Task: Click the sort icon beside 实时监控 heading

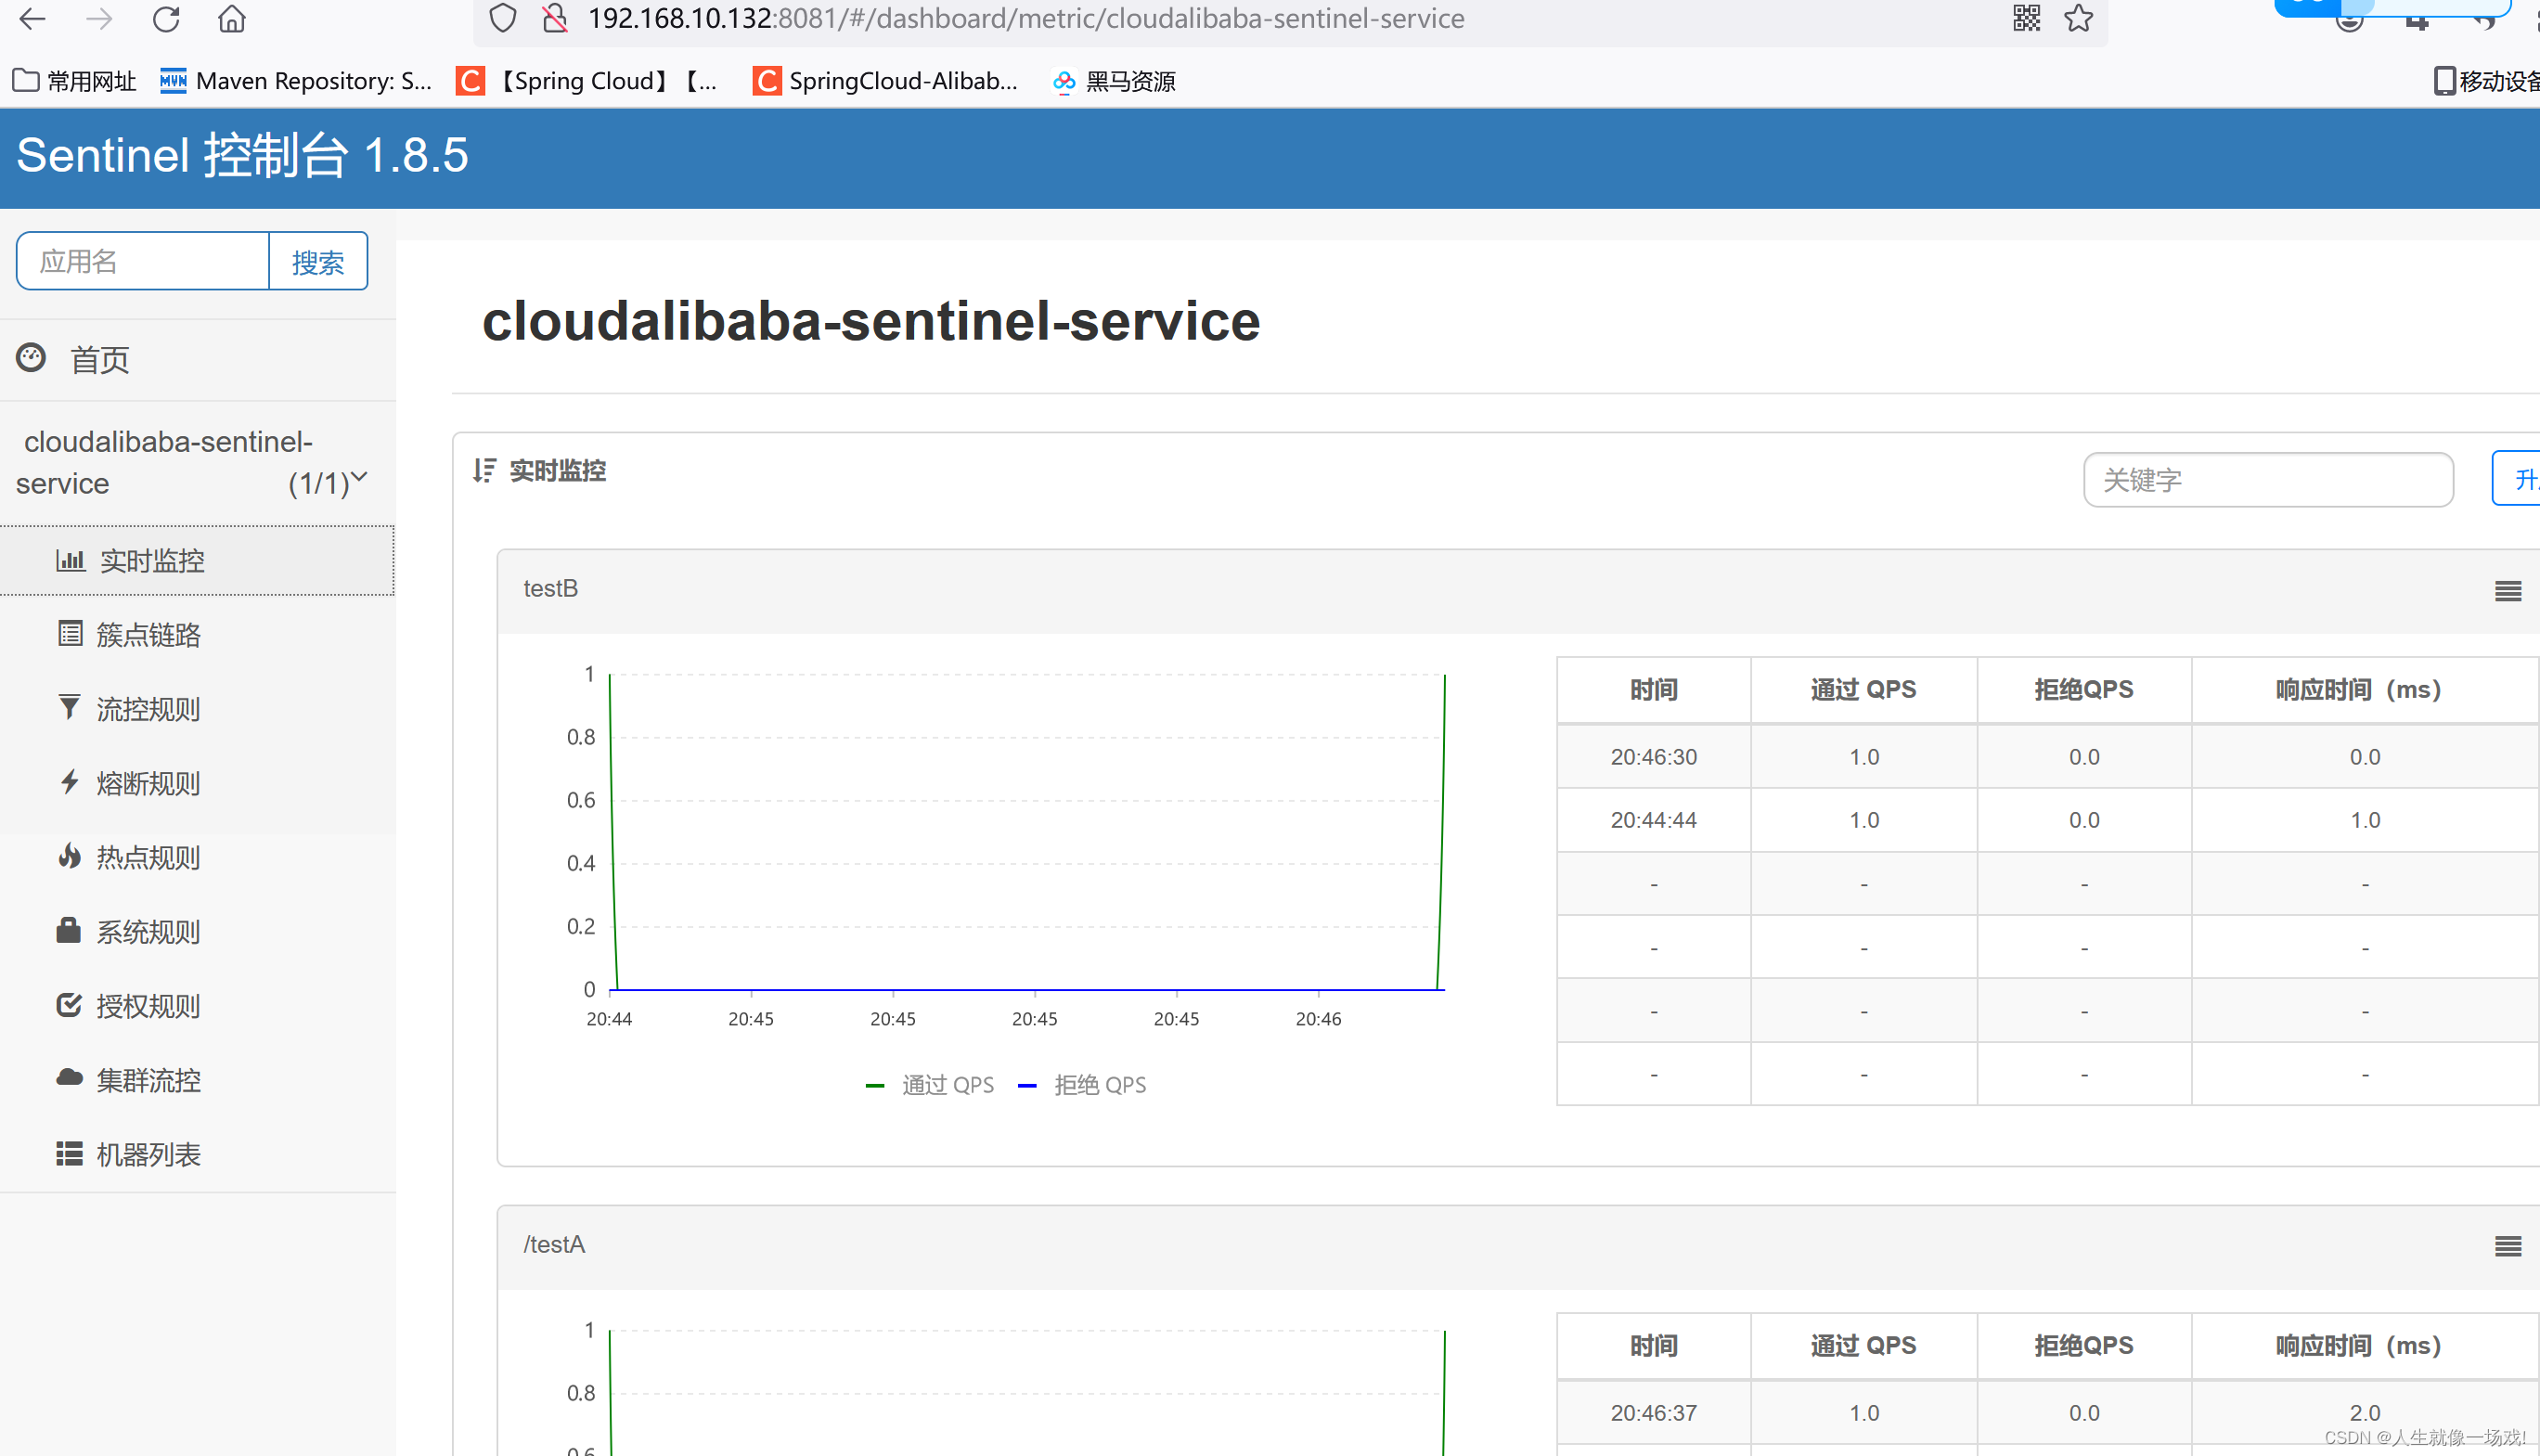Action: pyautogui.click(x=485, y=471)
